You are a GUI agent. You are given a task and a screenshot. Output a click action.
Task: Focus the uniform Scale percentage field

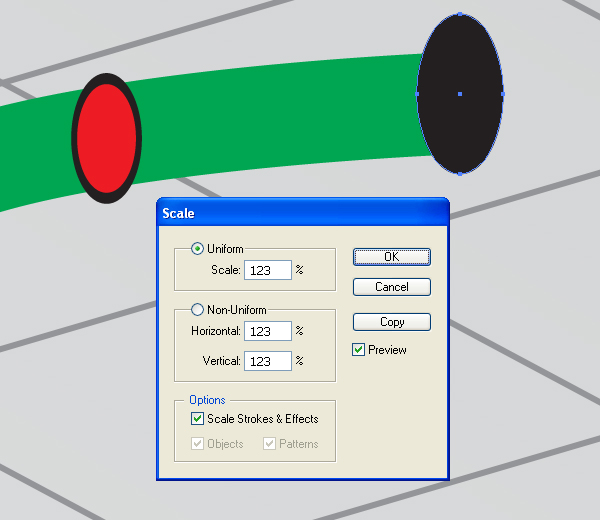[x=268, y=270]
